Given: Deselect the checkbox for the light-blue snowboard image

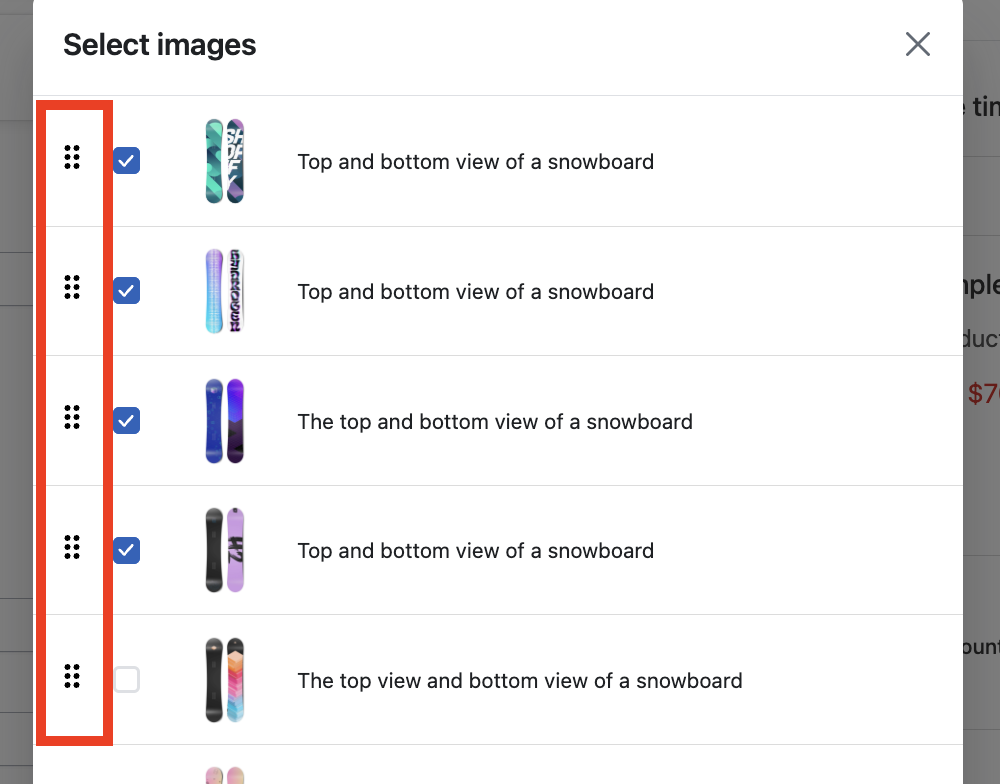Looking at the screenshot, I should 127,291.
